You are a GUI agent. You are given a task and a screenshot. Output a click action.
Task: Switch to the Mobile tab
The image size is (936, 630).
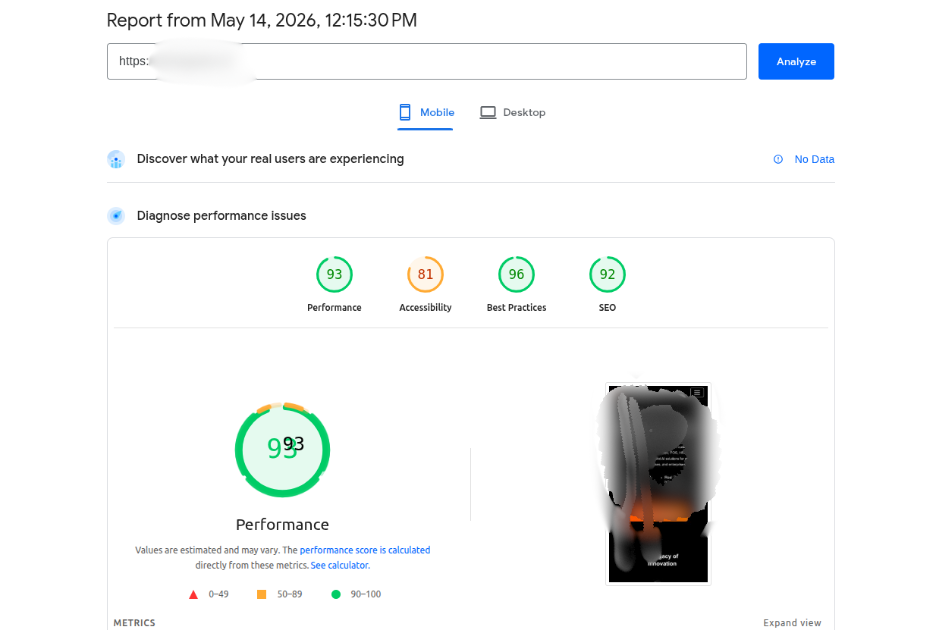coord(426,112)
